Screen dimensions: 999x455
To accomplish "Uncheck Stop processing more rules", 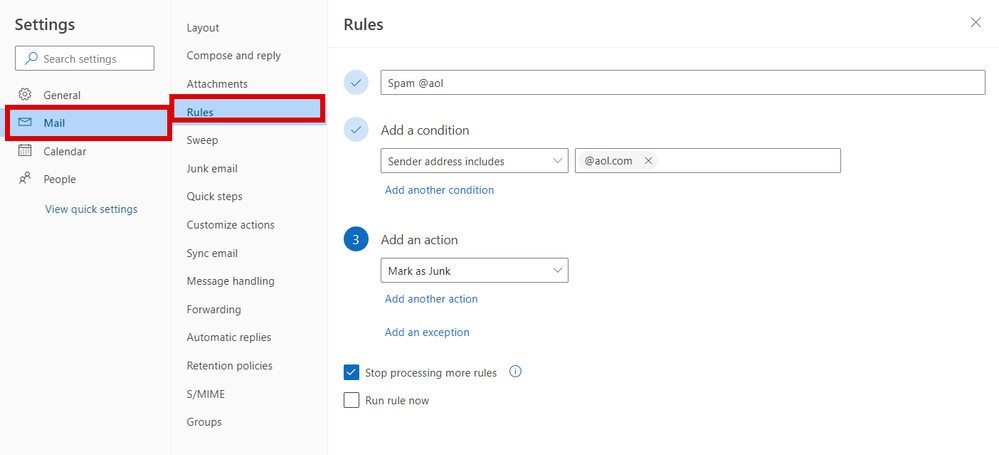I will pyautogui.click(x=351, y=373).
